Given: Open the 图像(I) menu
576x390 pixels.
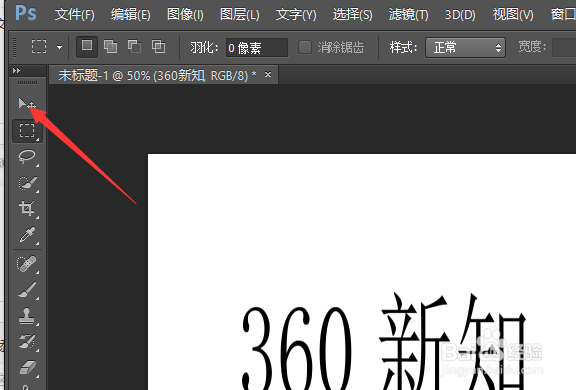Looking at the screenshot, I should click(x=185, y=15).
